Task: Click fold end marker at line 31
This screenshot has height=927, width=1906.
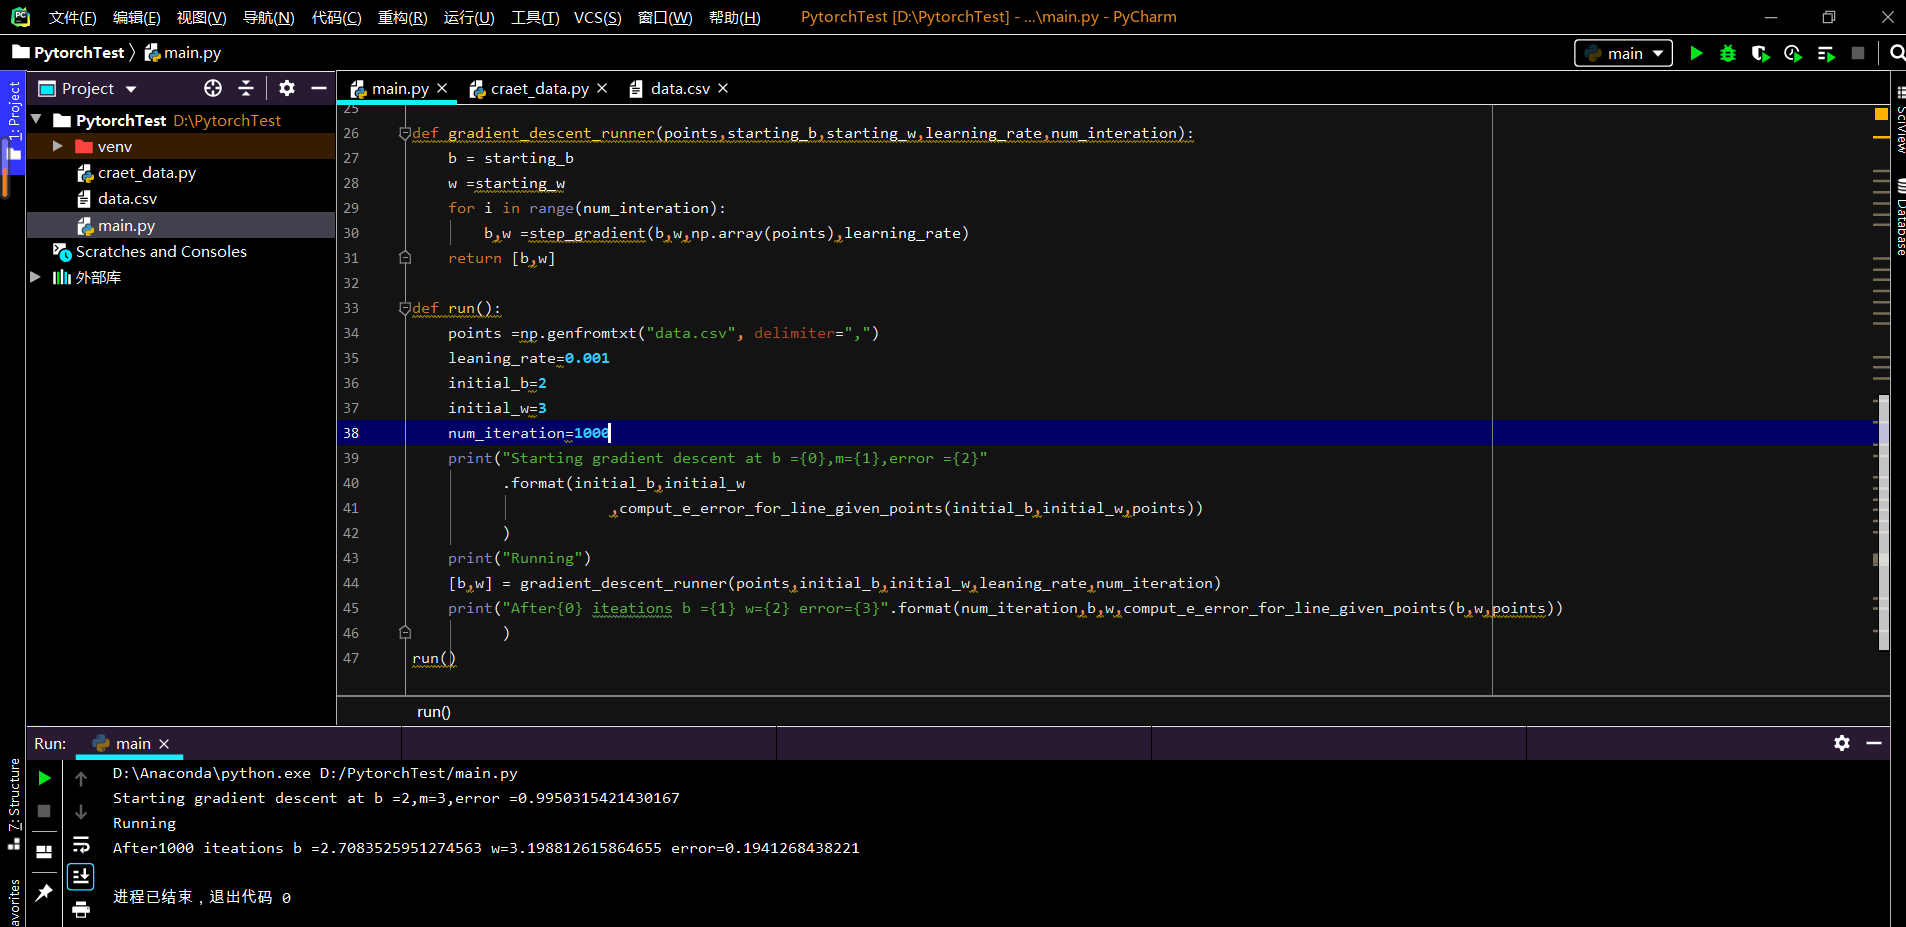Action: (405, 258)
